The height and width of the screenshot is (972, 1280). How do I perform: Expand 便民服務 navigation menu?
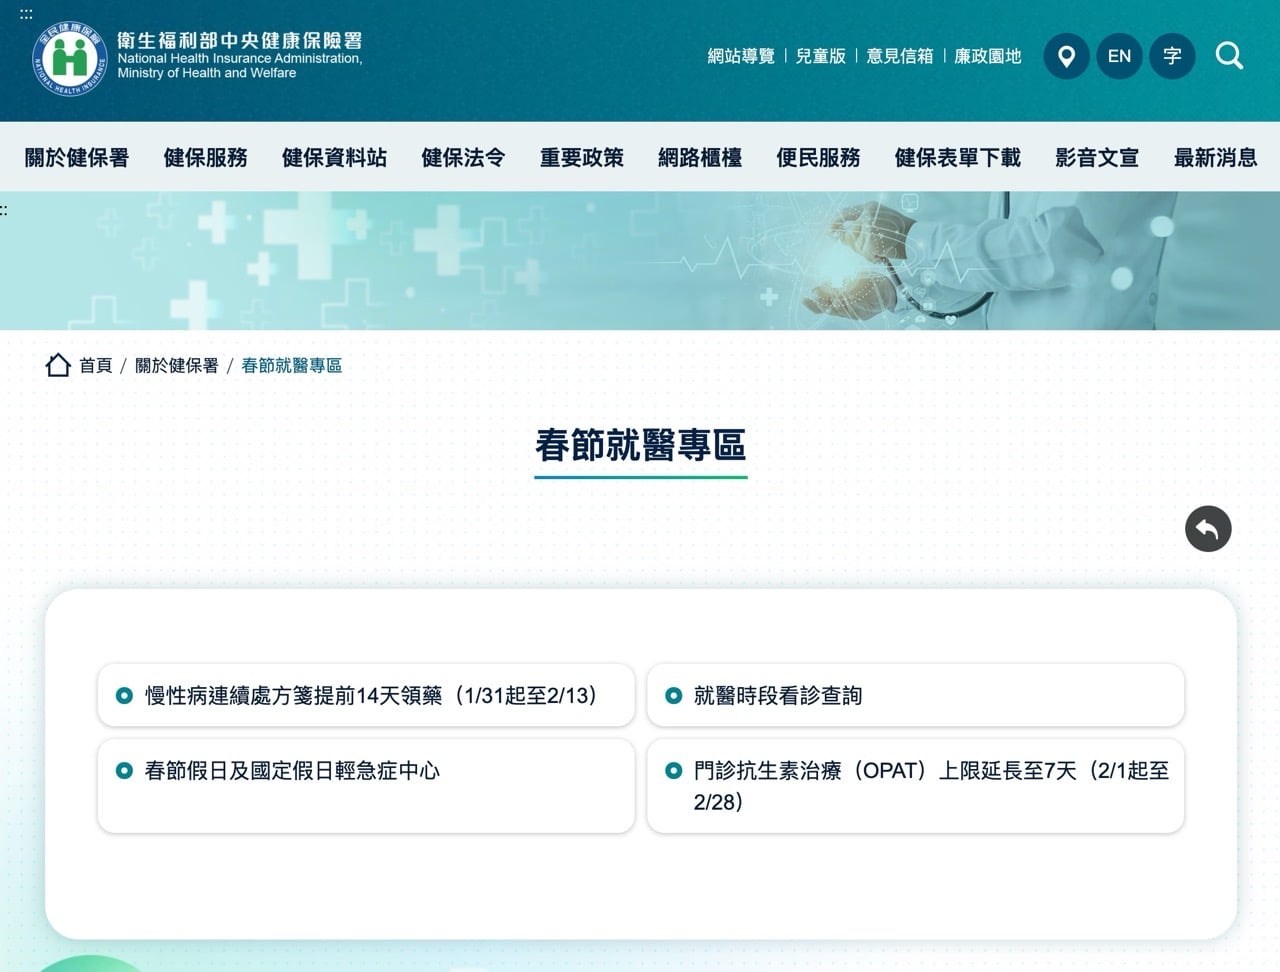click(x=818, y=157)
